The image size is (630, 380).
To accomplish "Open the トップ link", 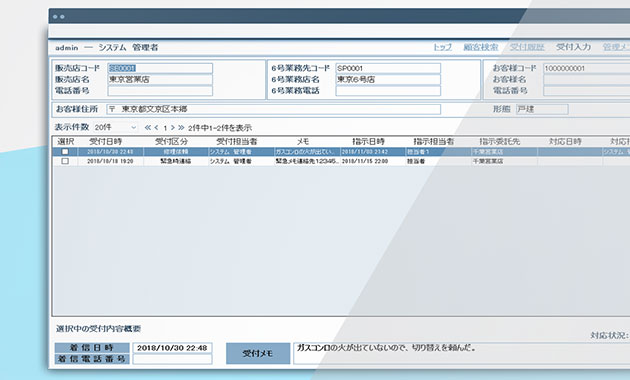I will coord(442,47).
